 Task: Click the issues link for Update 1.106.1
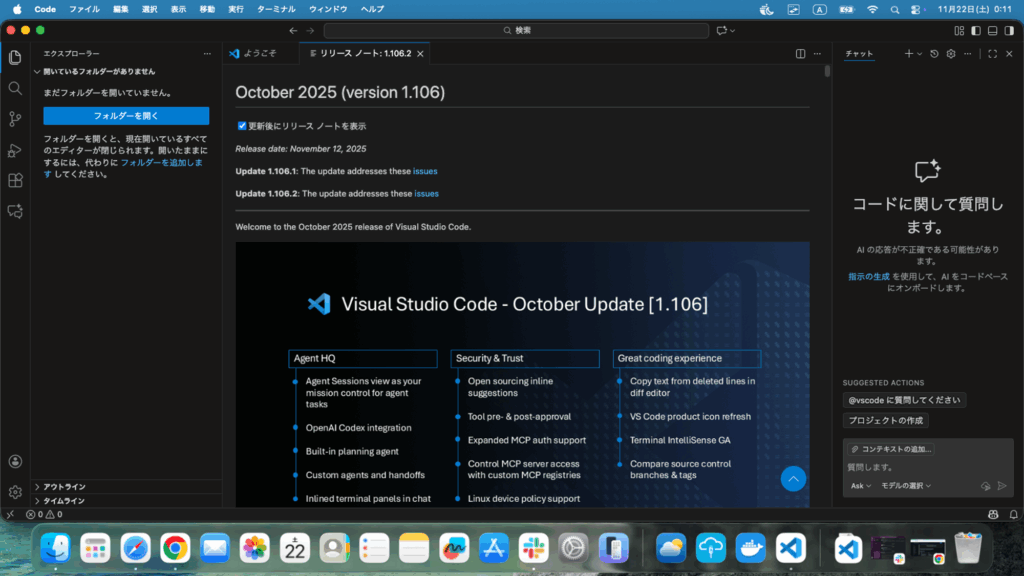[x=425, y=171]
